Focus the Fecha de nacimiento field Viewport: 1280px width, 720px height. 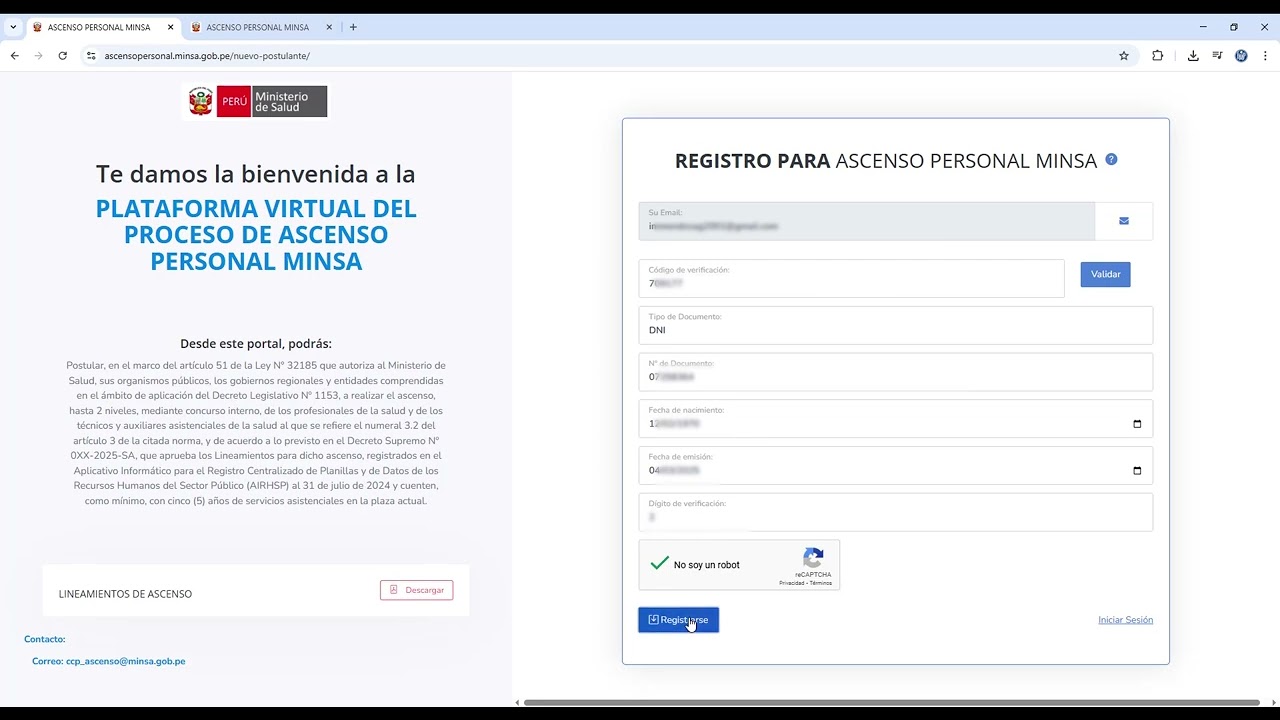[896, 419]
